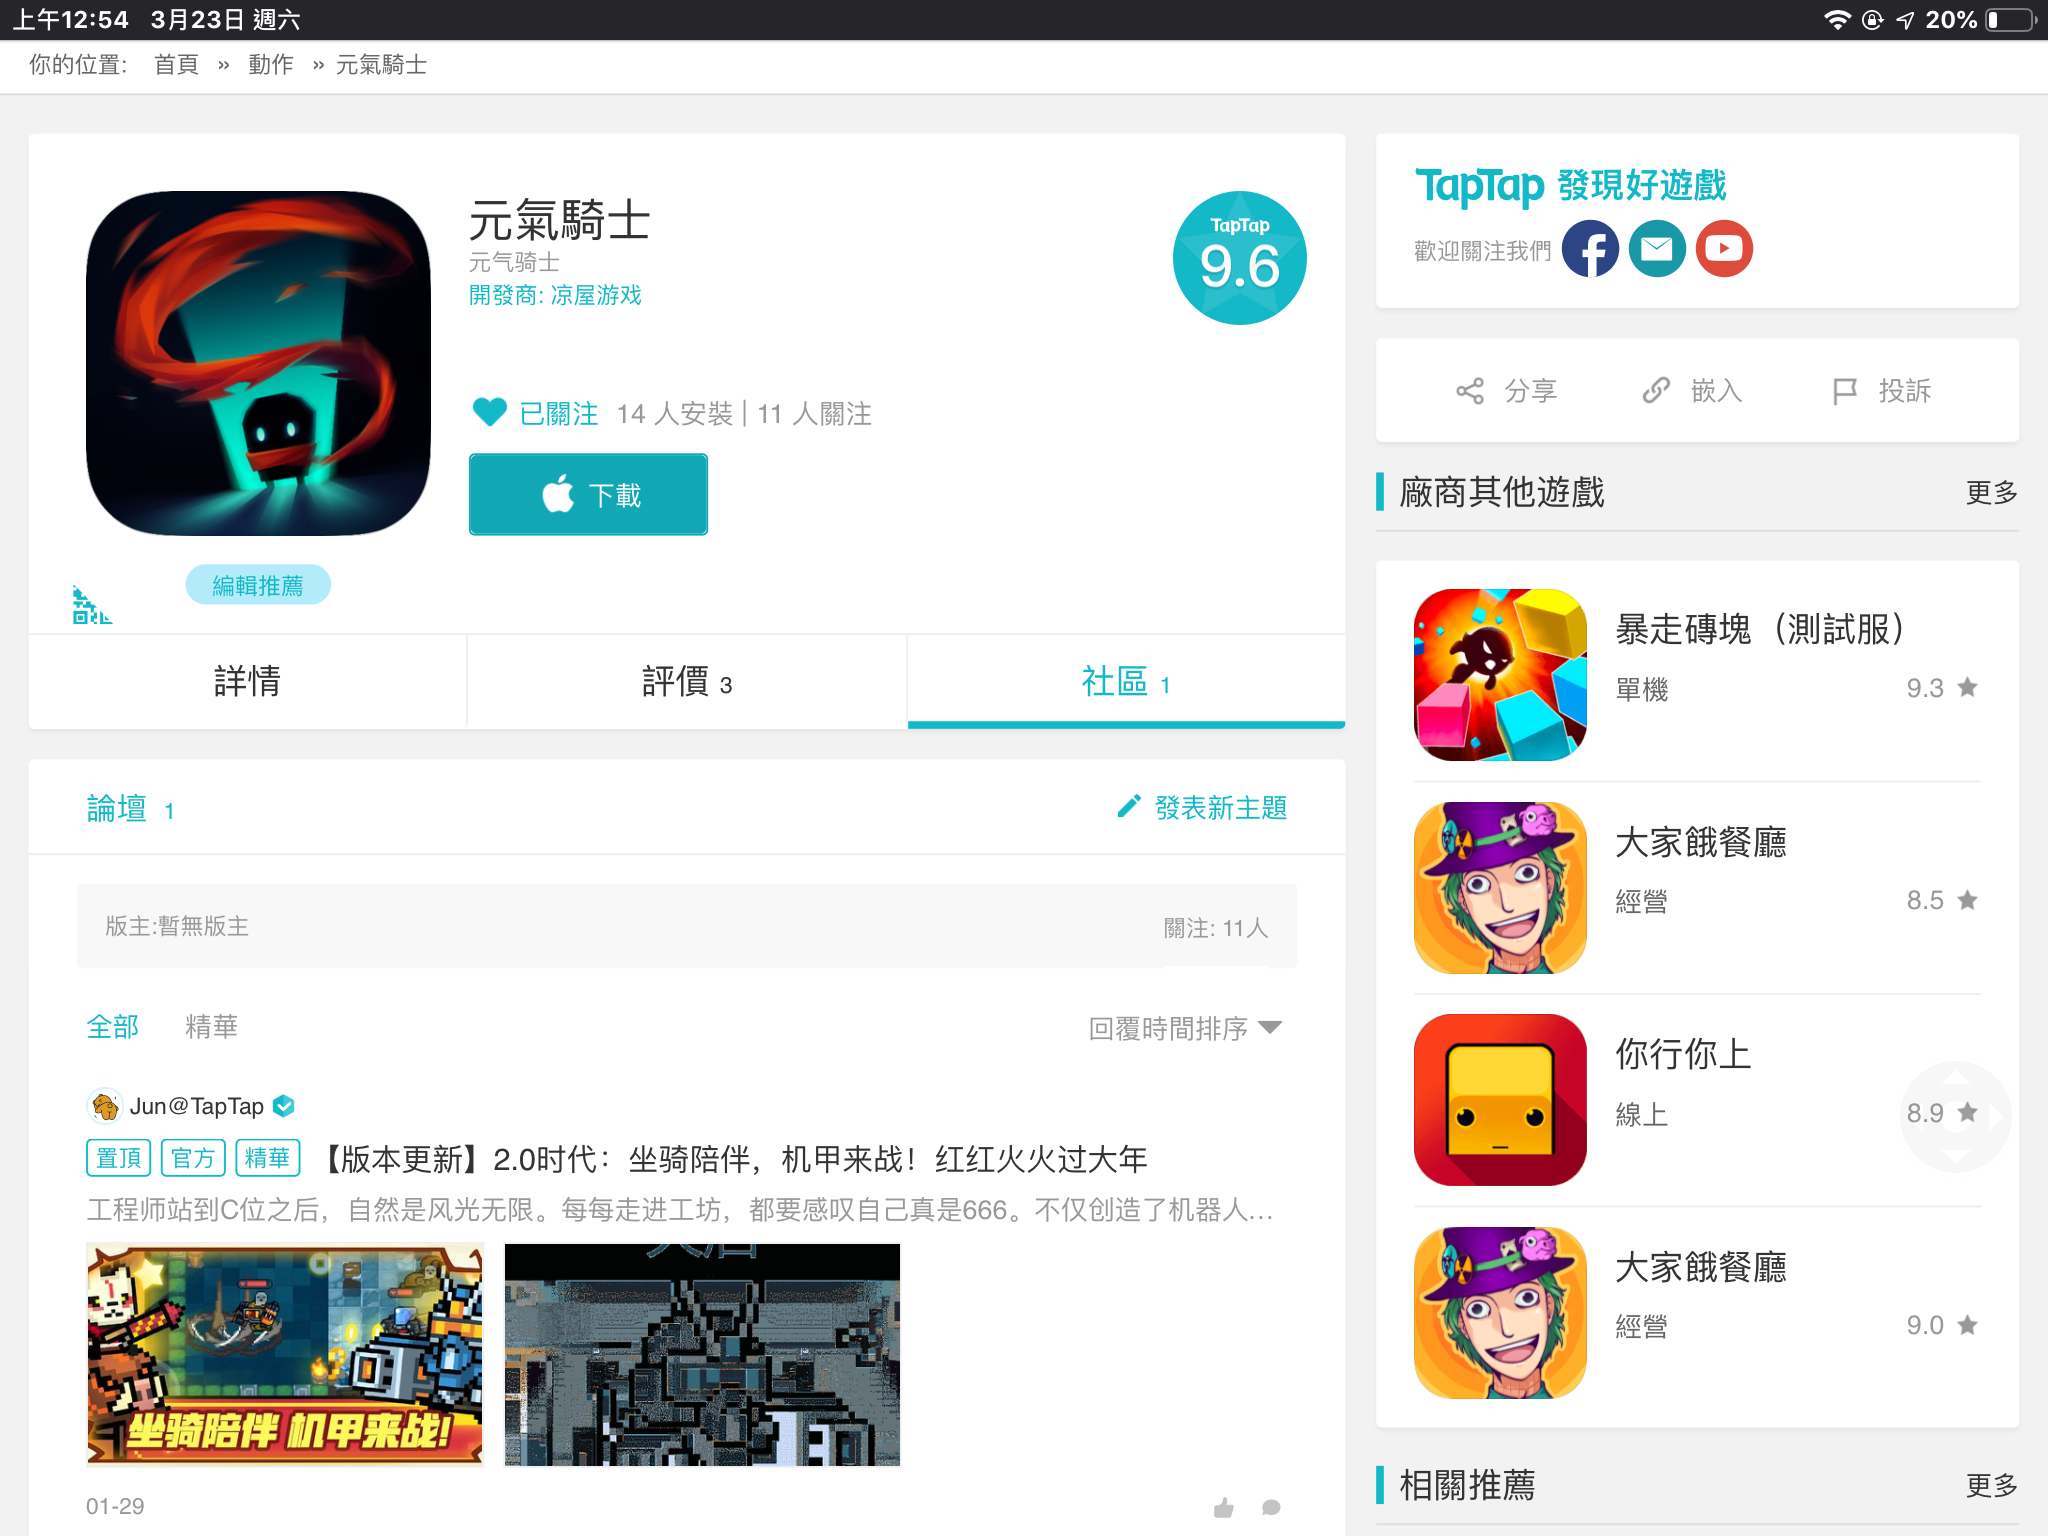This screenshot has height=1536, width=2048.
Task: Click the email envelope icon
Action: coord(1657,249)
